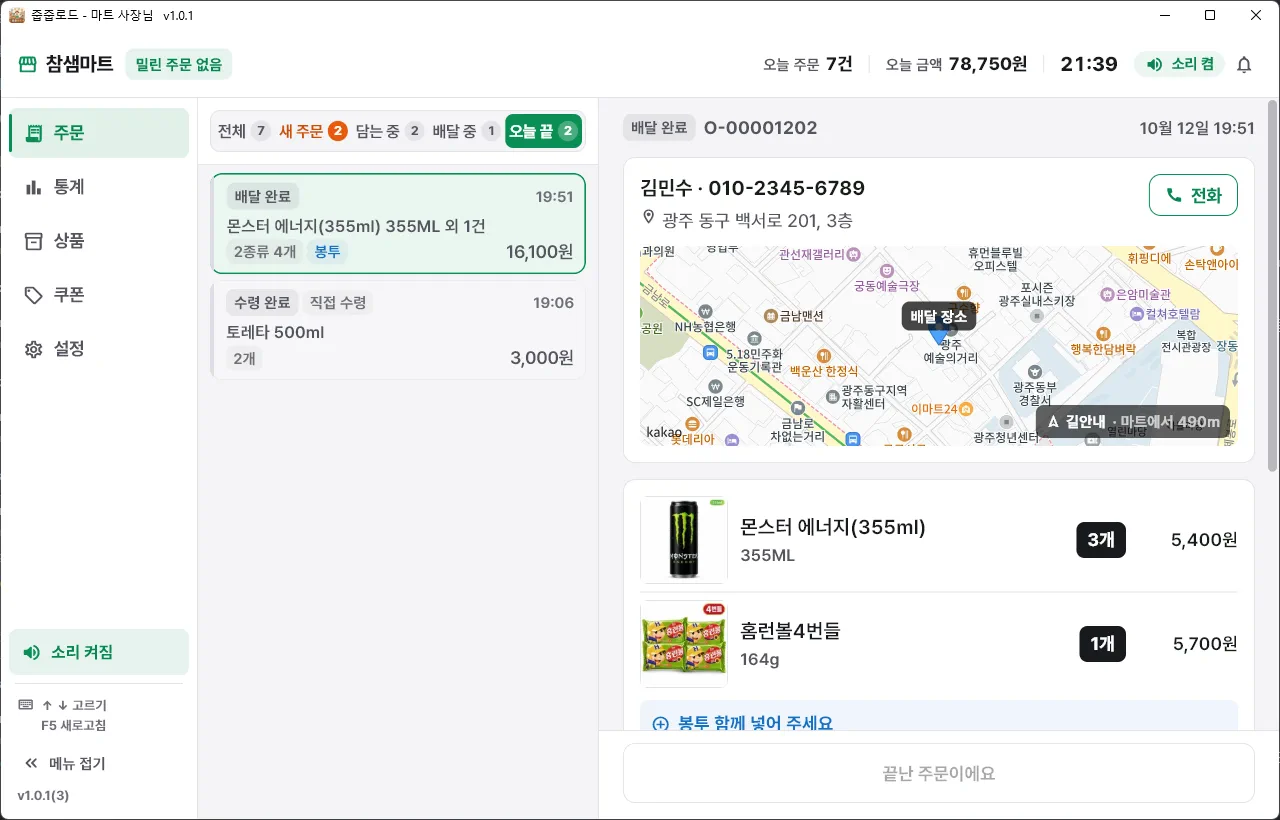Open the 쿠폰 coupons section
Image resolution: width=1280 pixels, height=820 pixels.
tap(99, 295)
